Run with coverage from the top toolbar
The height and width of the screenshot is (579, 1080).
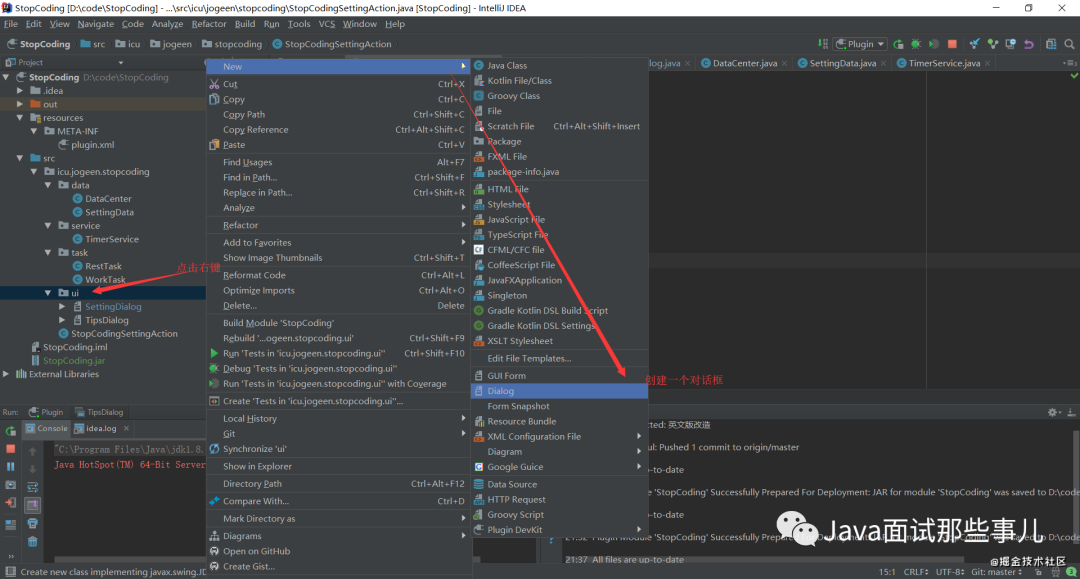934,44
